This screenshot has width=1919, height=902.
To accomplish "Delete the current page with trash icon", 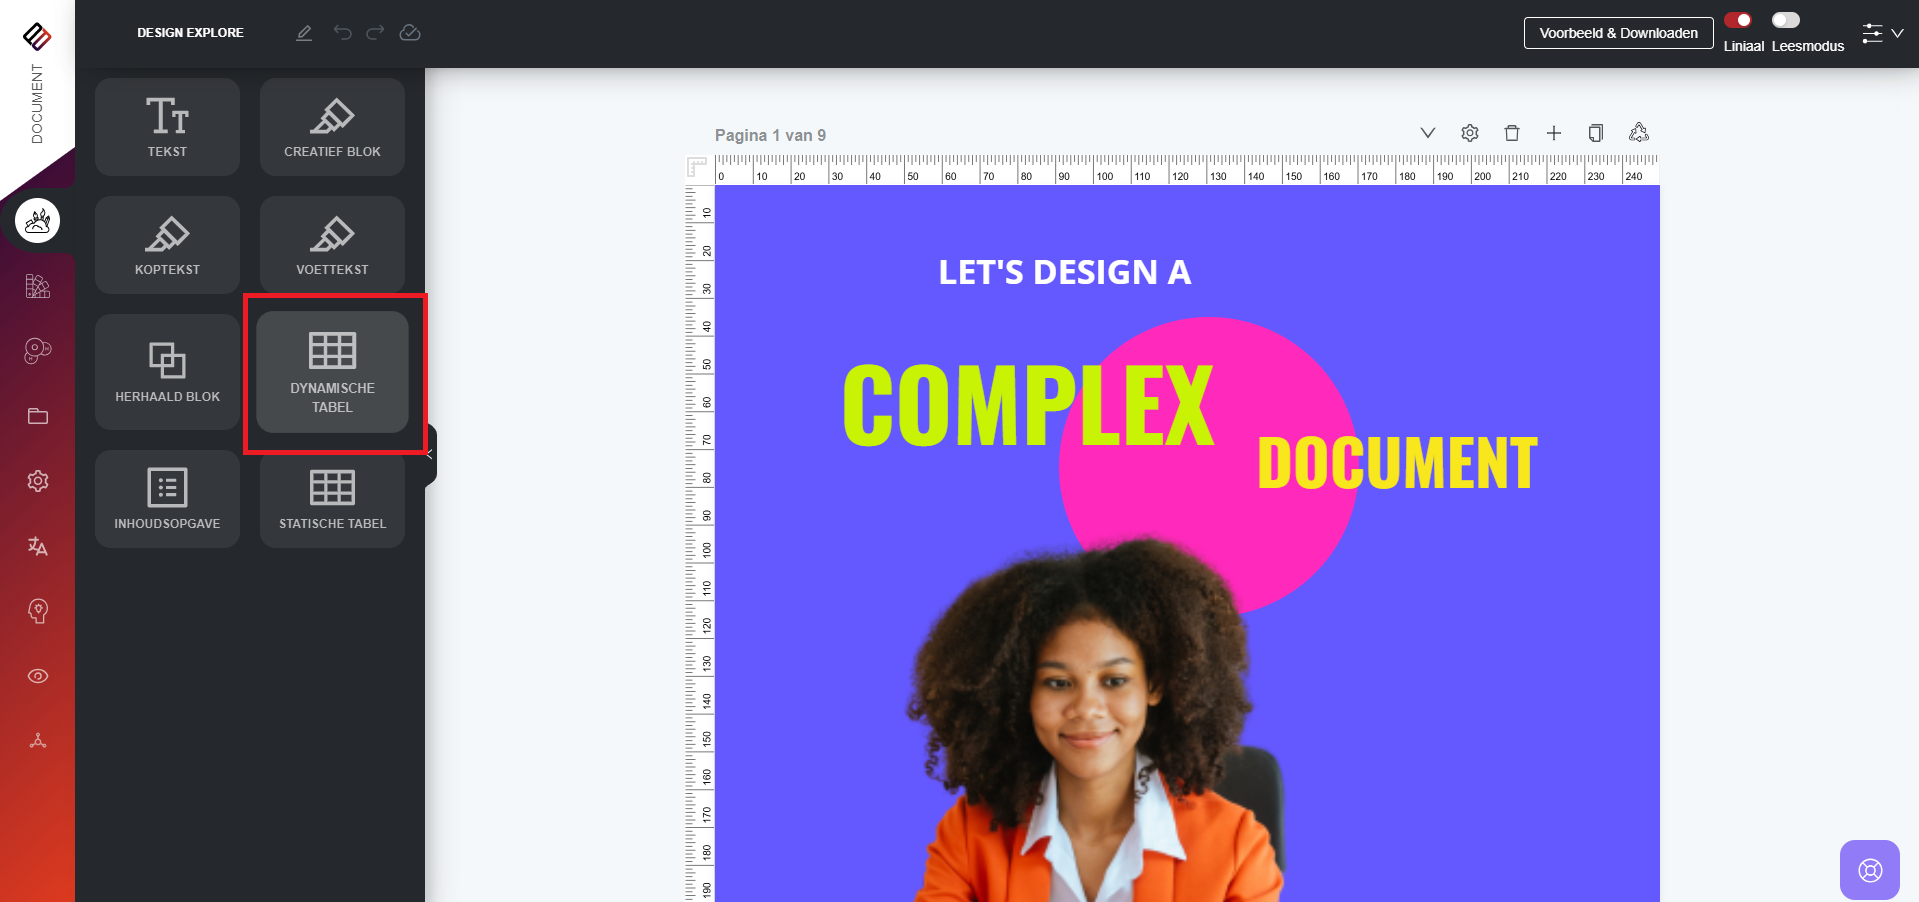I will click(x=1512, y=133).
